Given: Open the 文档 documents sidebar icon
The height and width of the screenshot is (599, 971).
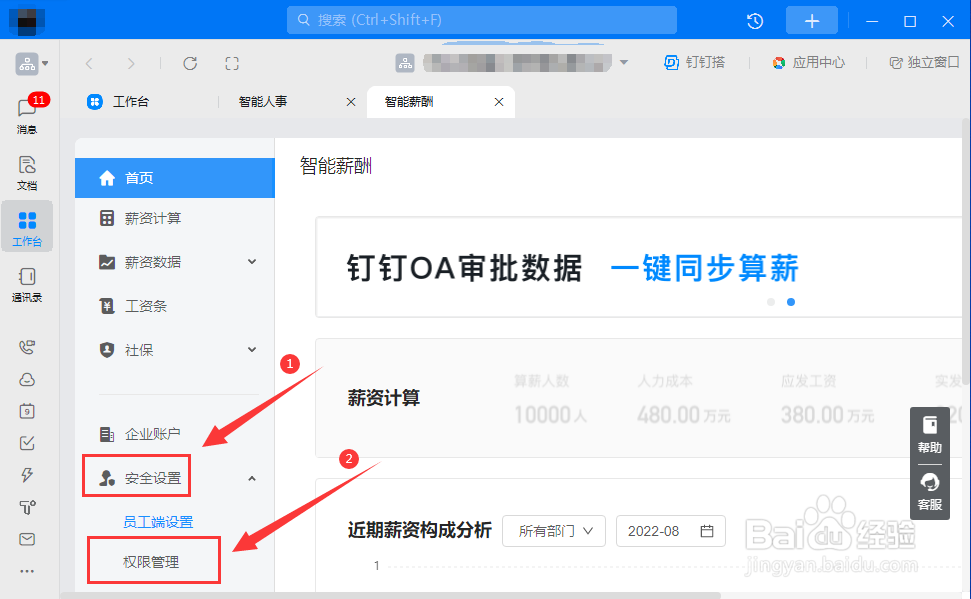Looking at the screenshot, I should pyautogui.click(x=27, y=172).
